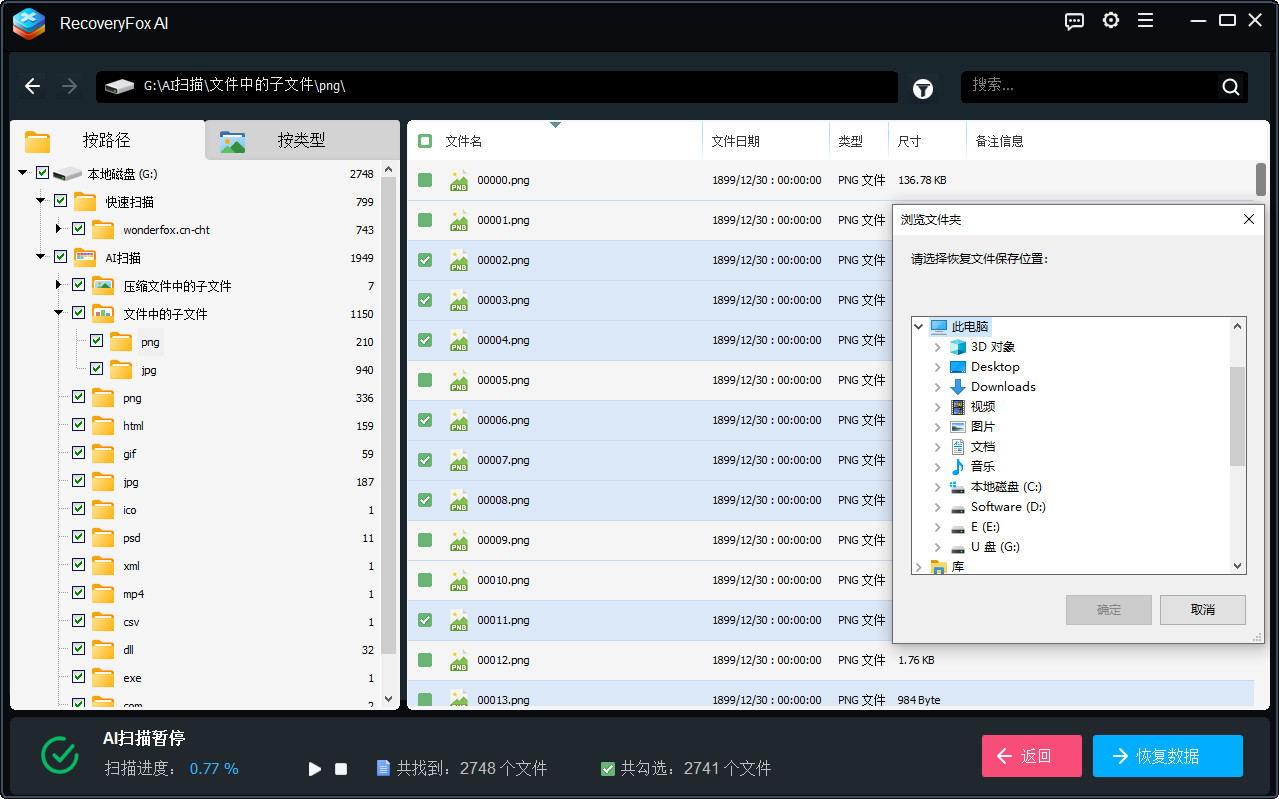The image size is (1279, 799).
Task: Click the 恢复数据 recovery button
Action: 1167,756
